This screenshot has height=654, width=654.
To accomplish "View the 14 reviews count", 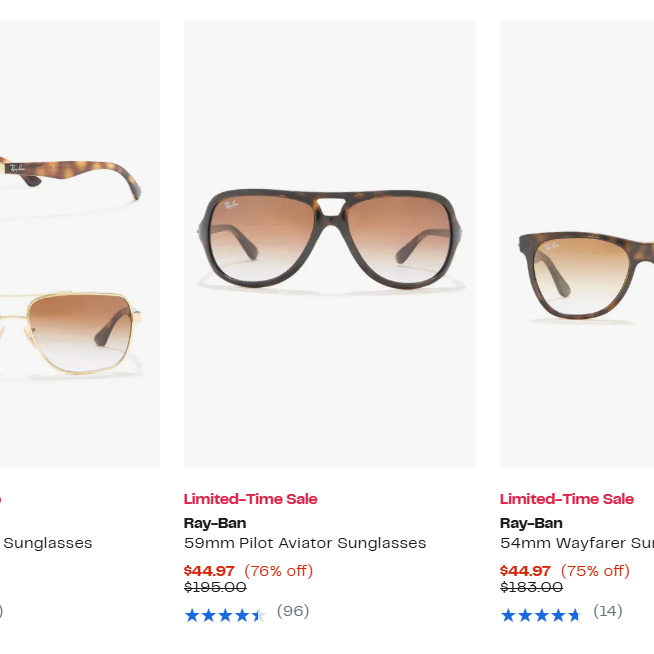I will 608,611.
